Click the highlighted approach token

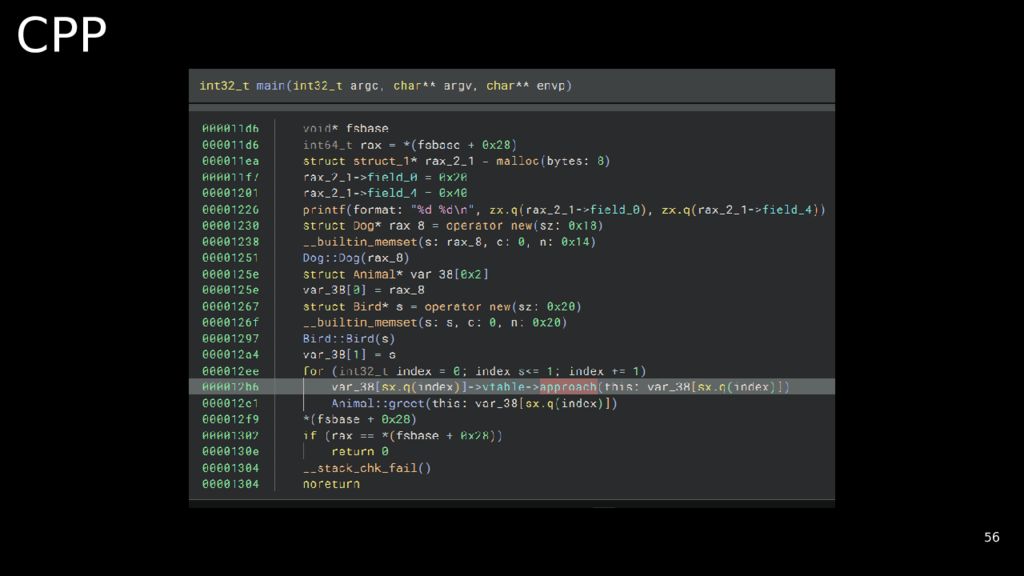(x=568, y=387)
